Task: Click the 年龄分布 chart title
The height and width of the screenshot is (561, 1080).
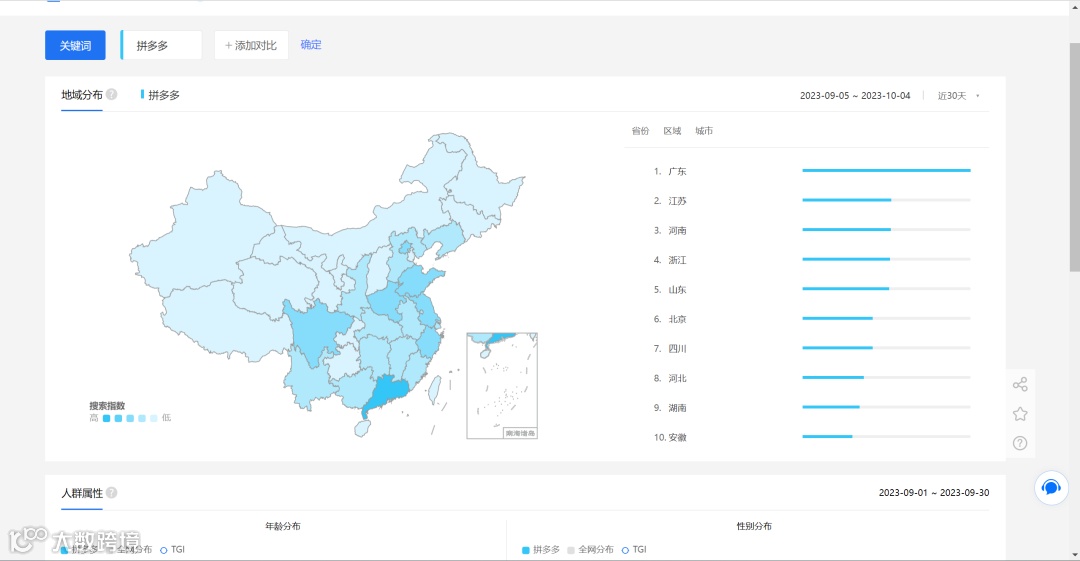Action: pos(282,527)
